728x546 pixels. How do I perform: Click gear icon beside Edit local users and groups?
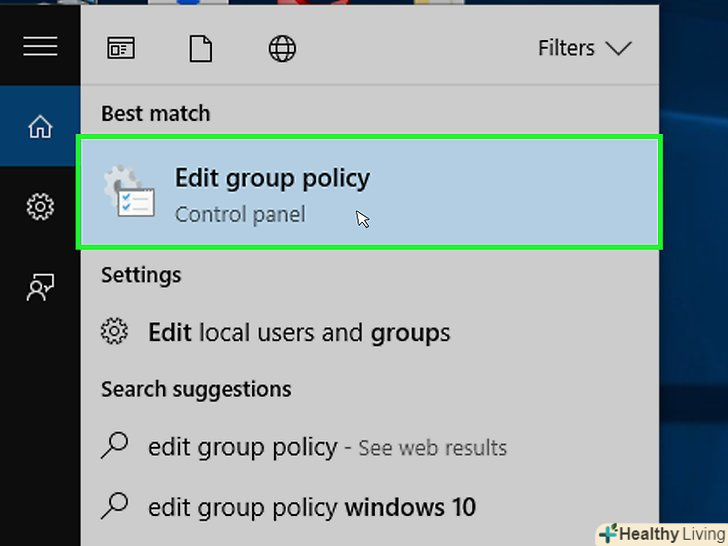tap(116, 331)
